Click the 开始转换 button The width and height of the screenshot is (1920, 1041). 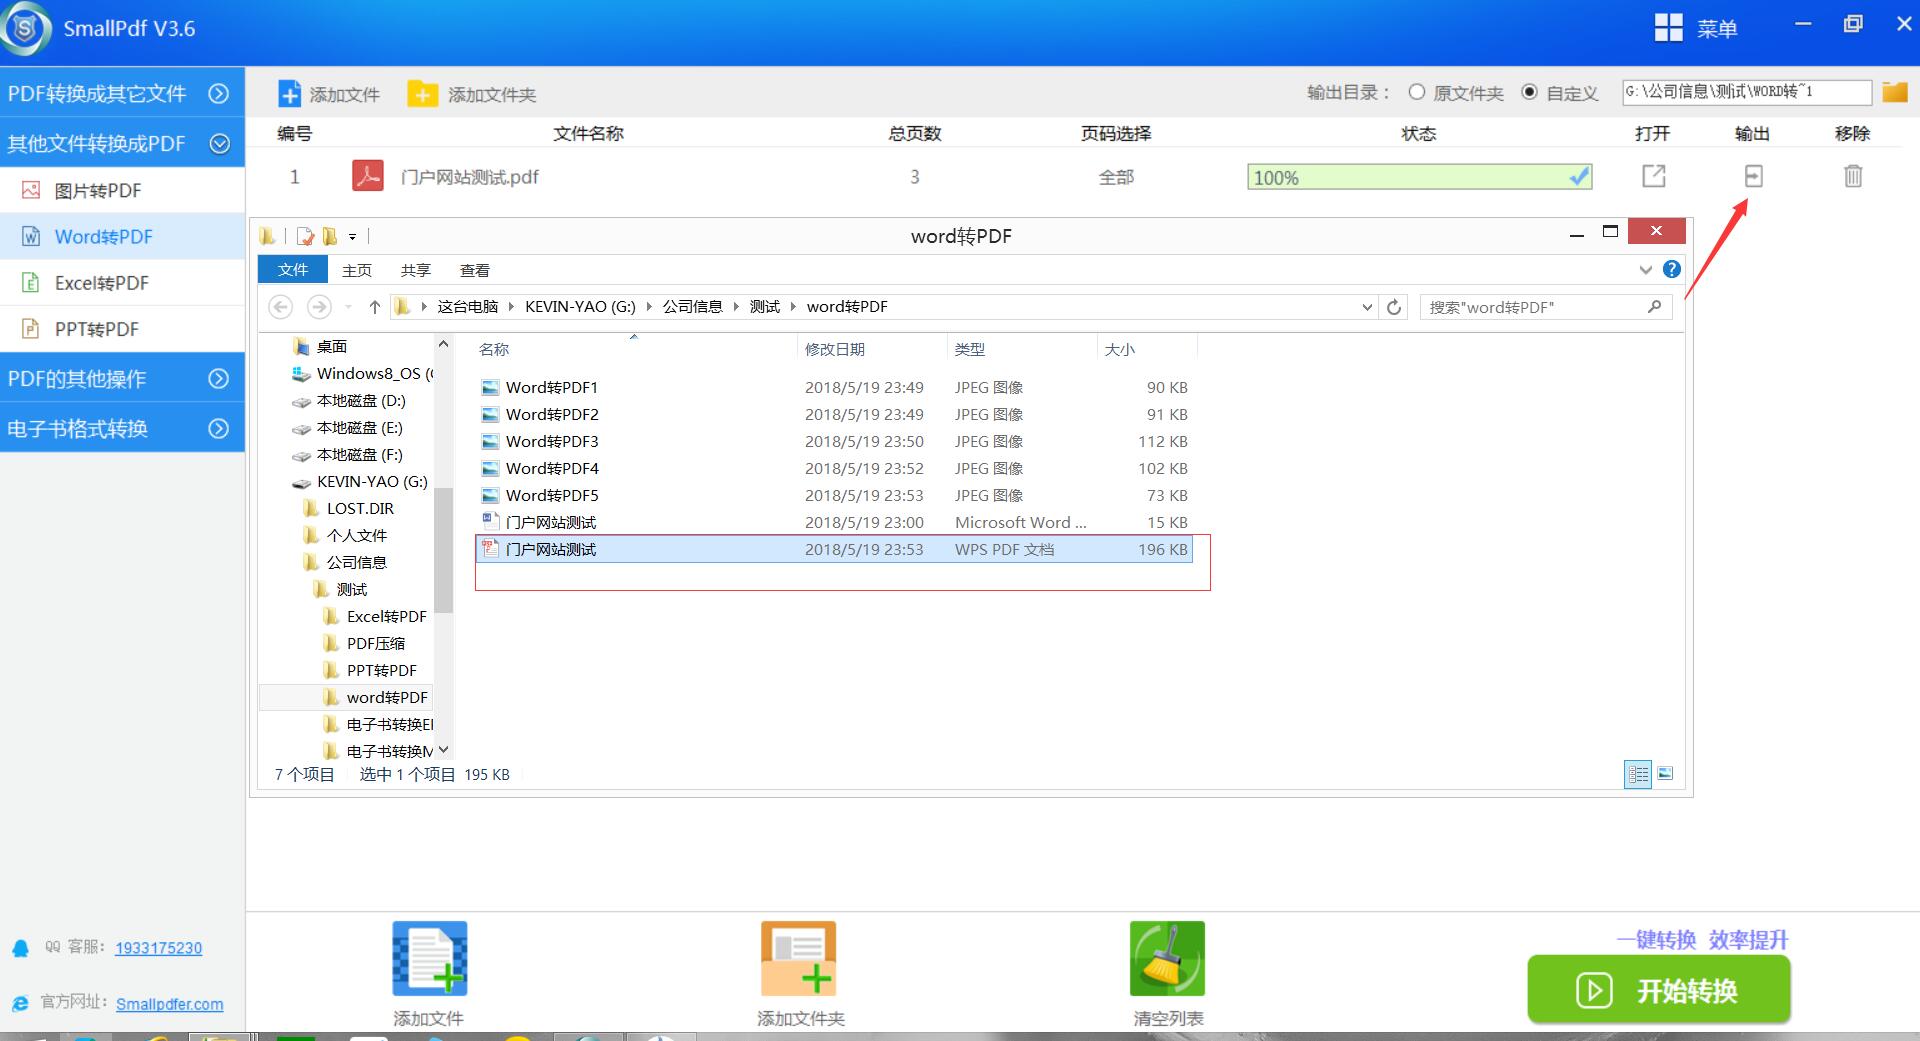click(1658, 990)
